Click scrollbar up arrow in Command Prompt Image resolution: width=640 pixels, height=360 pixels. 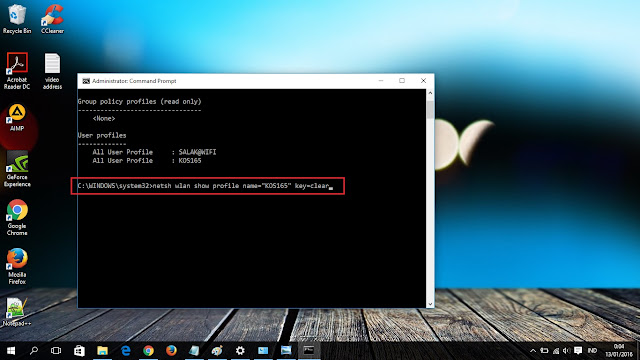click(x=430, y=93)
